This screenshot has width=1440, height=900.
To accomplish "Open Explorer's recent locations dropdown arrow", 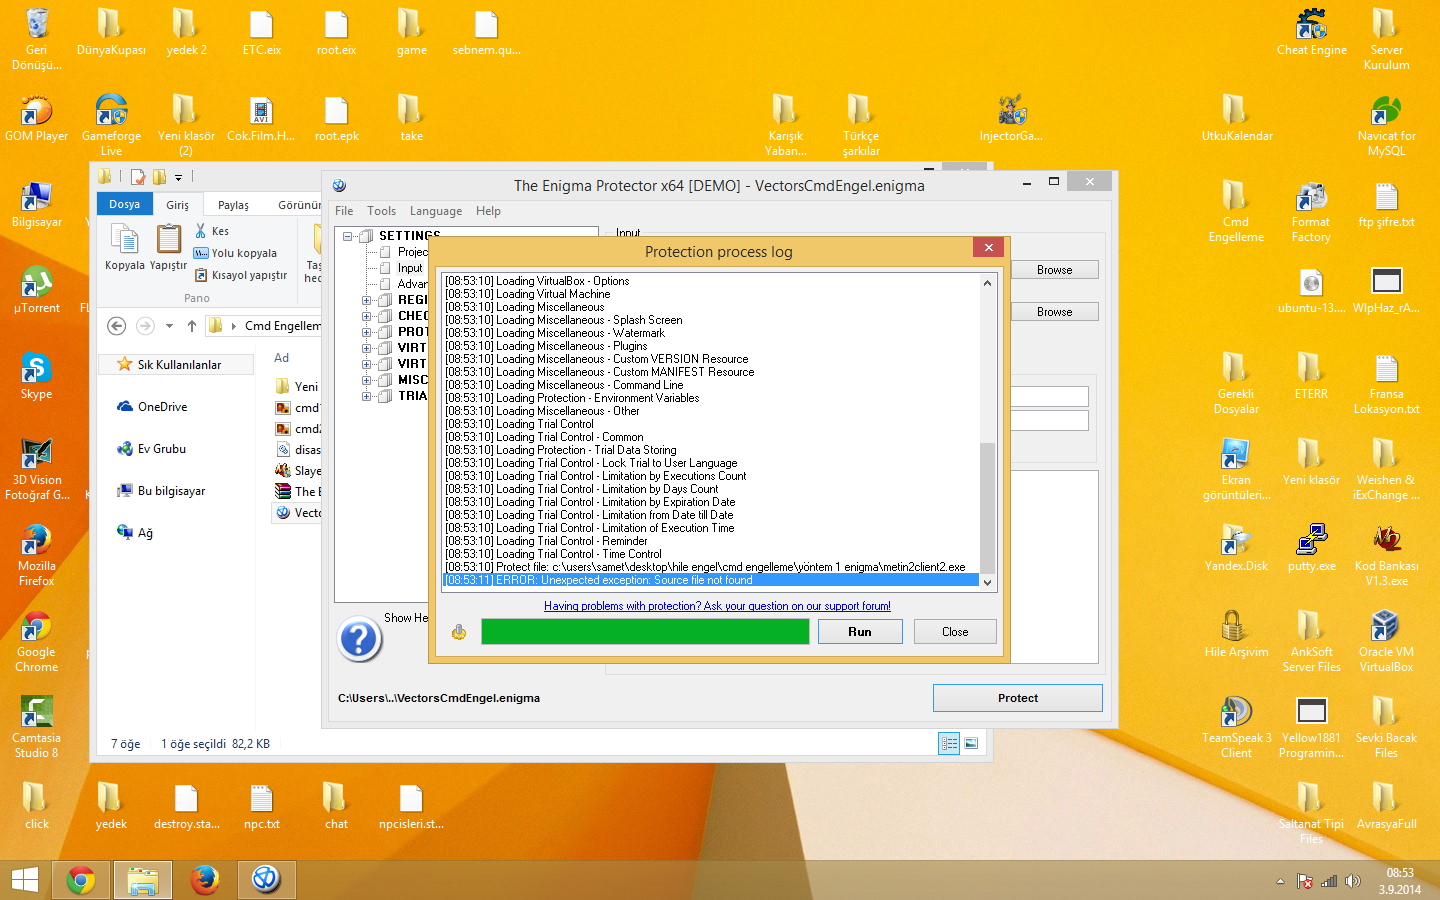I will tap(169, 326).
